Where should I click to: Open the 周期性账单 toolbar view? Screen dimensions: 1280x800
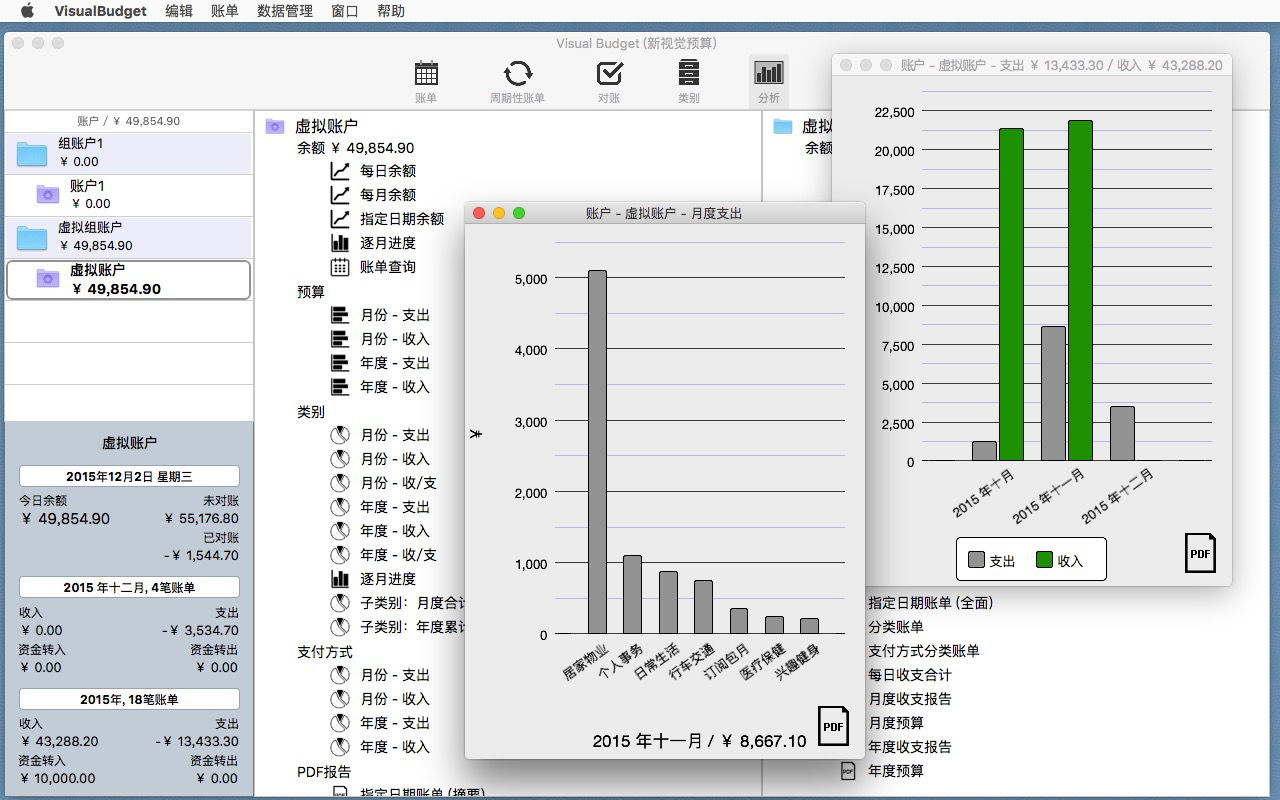[x=517, y=82]
